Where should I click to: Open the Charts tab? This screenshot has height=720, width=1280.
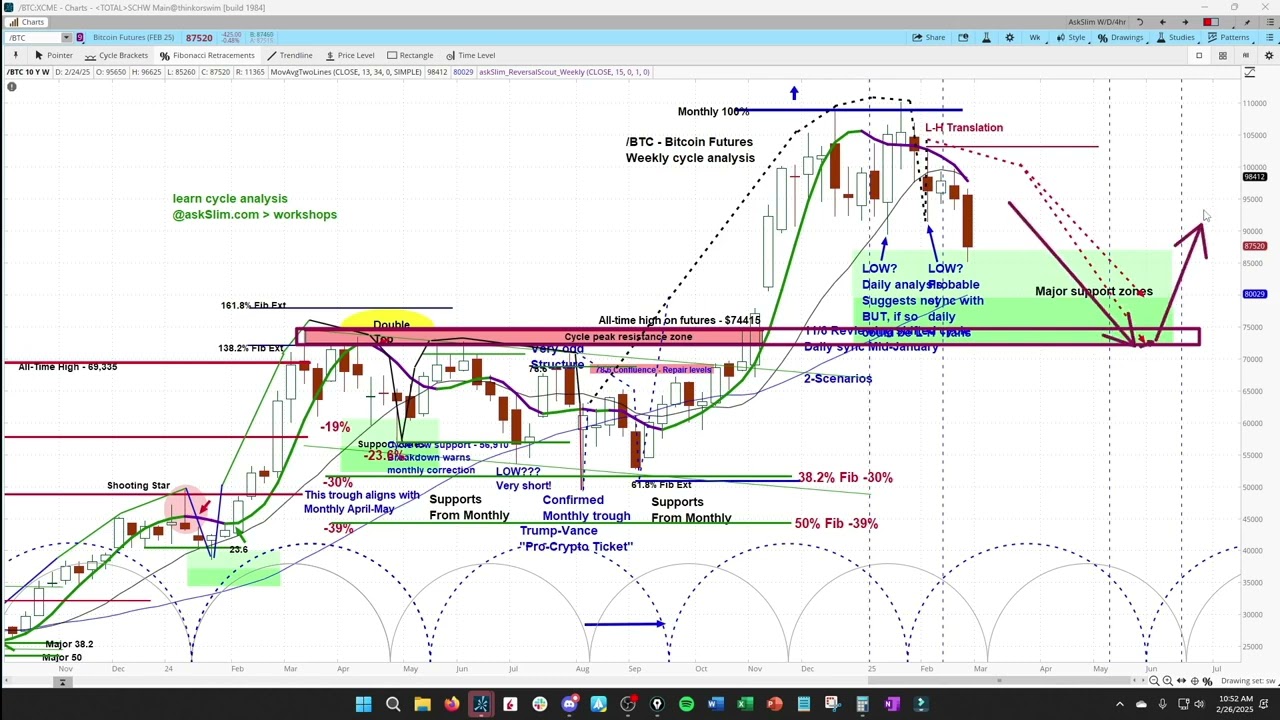coord(25,22)
